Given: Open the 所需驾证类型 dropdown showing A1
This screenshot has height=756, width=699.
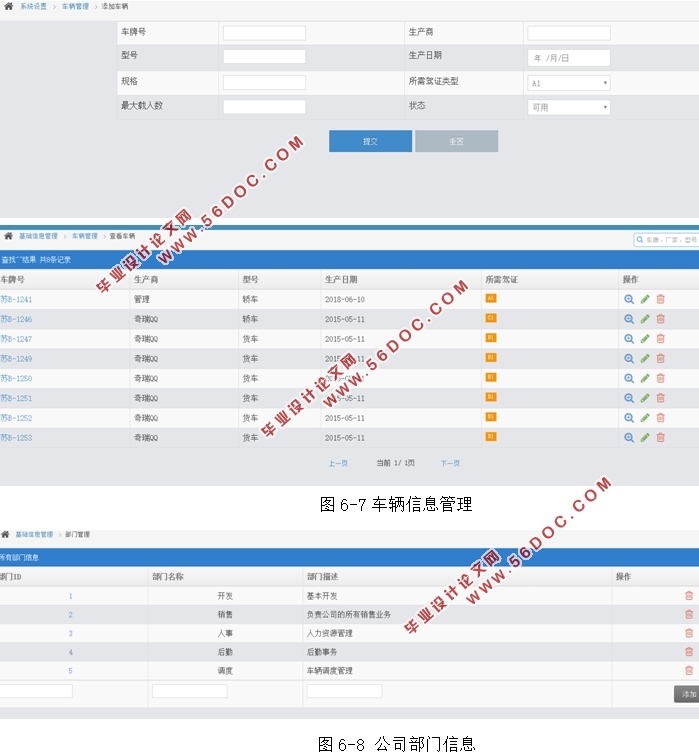Looking at the screenshot, I should [569, 83].
